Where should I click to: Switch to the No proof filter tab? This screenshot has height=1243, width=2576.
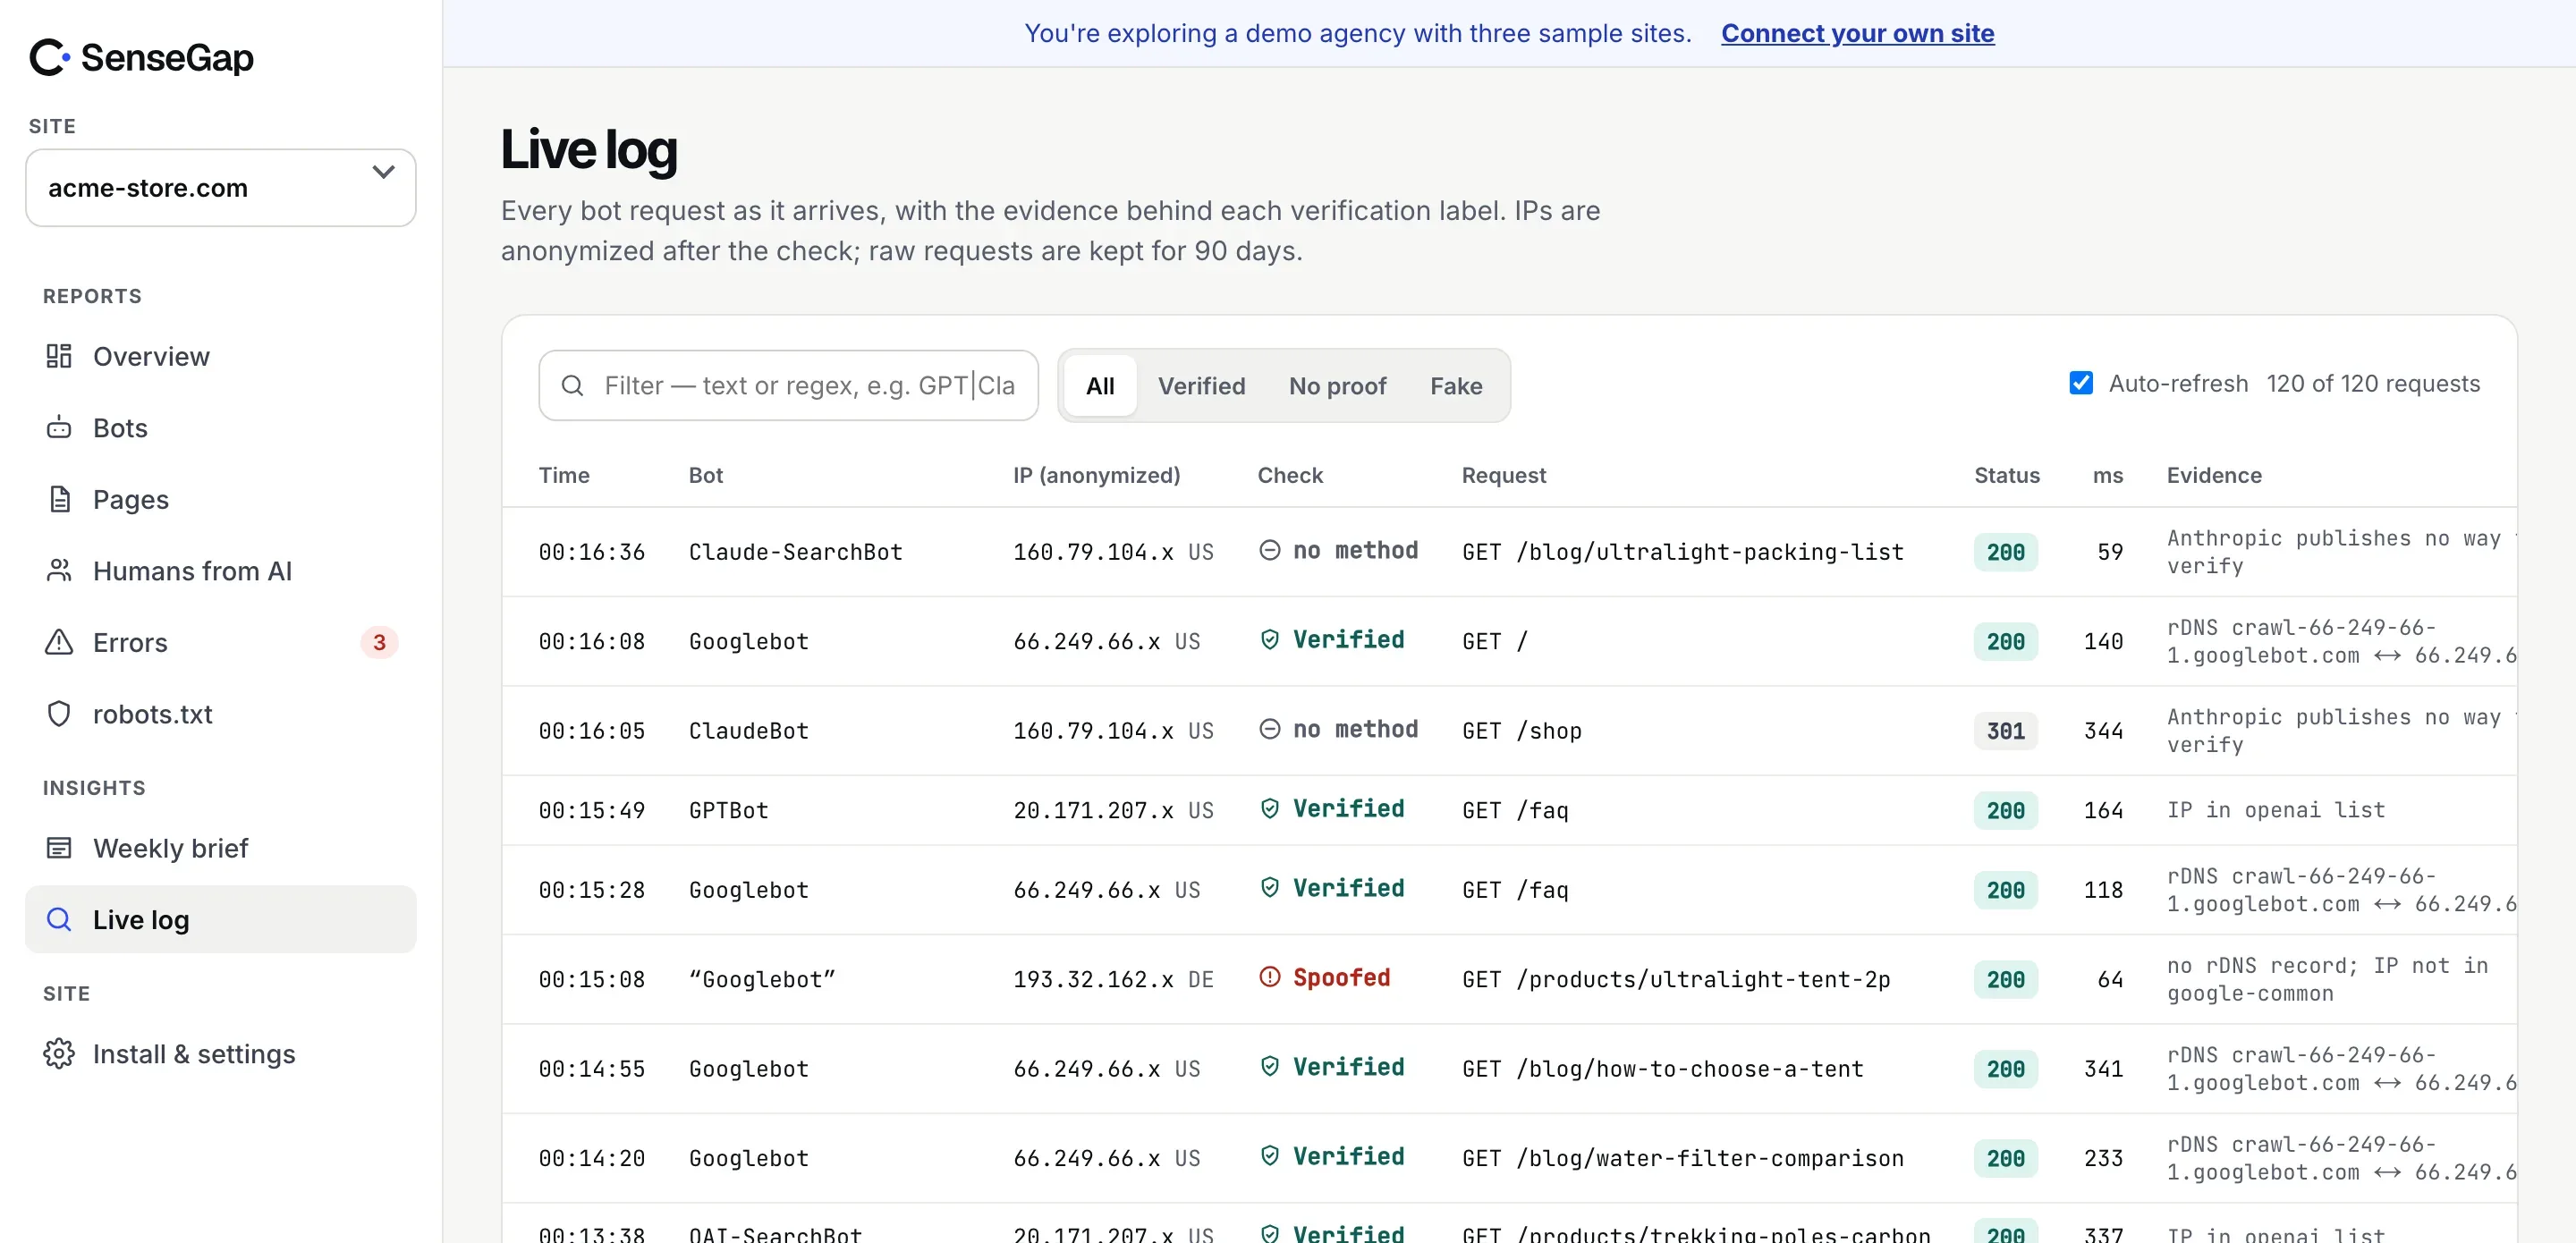coord(1337,386)
